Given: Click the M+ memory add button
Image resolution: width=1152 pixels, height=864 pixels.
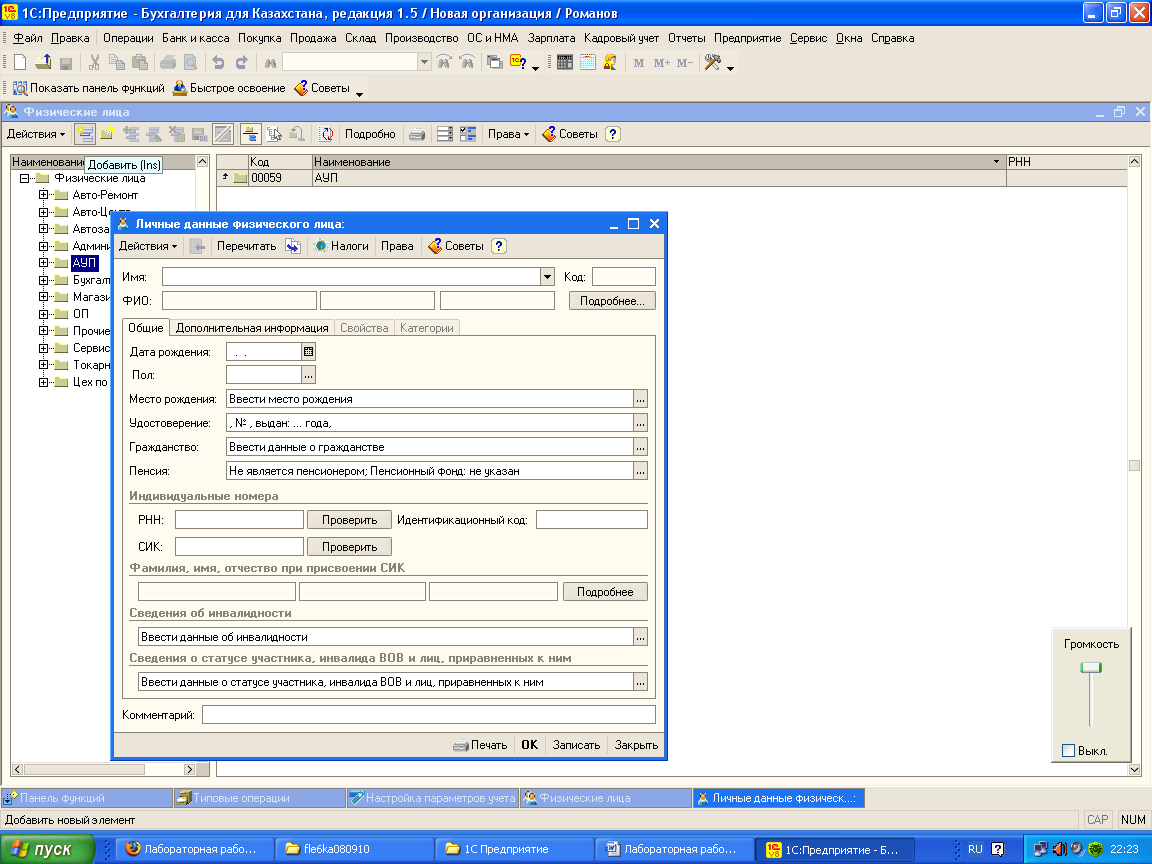Looking at the screenshot, I should pos(661,63).
